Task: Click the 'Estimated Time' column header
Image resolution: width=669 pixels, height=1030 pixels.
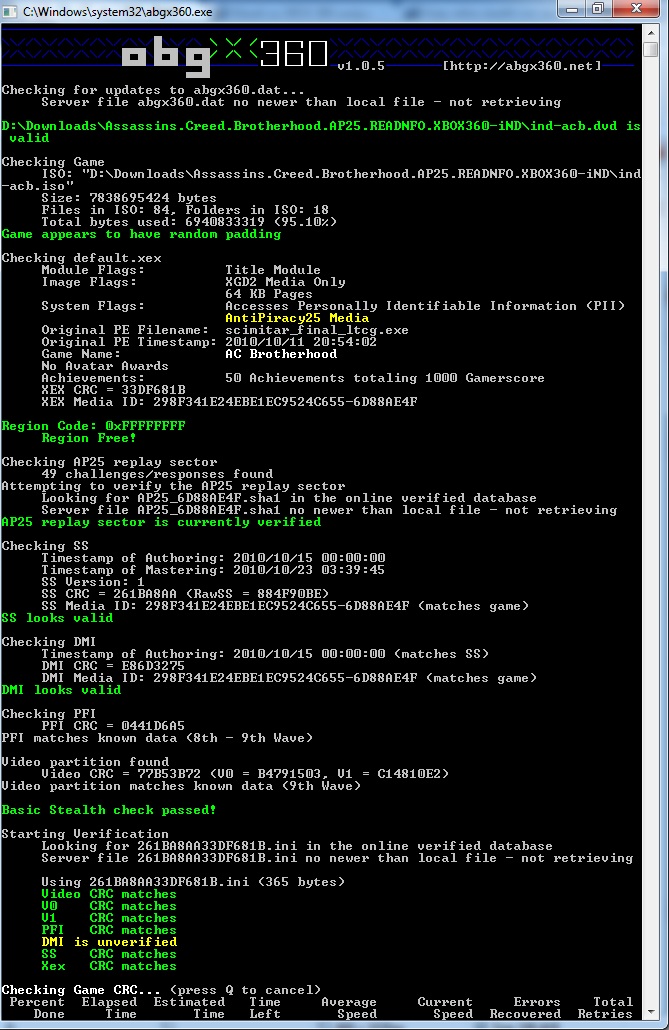Action: [x=189, y=1008]
